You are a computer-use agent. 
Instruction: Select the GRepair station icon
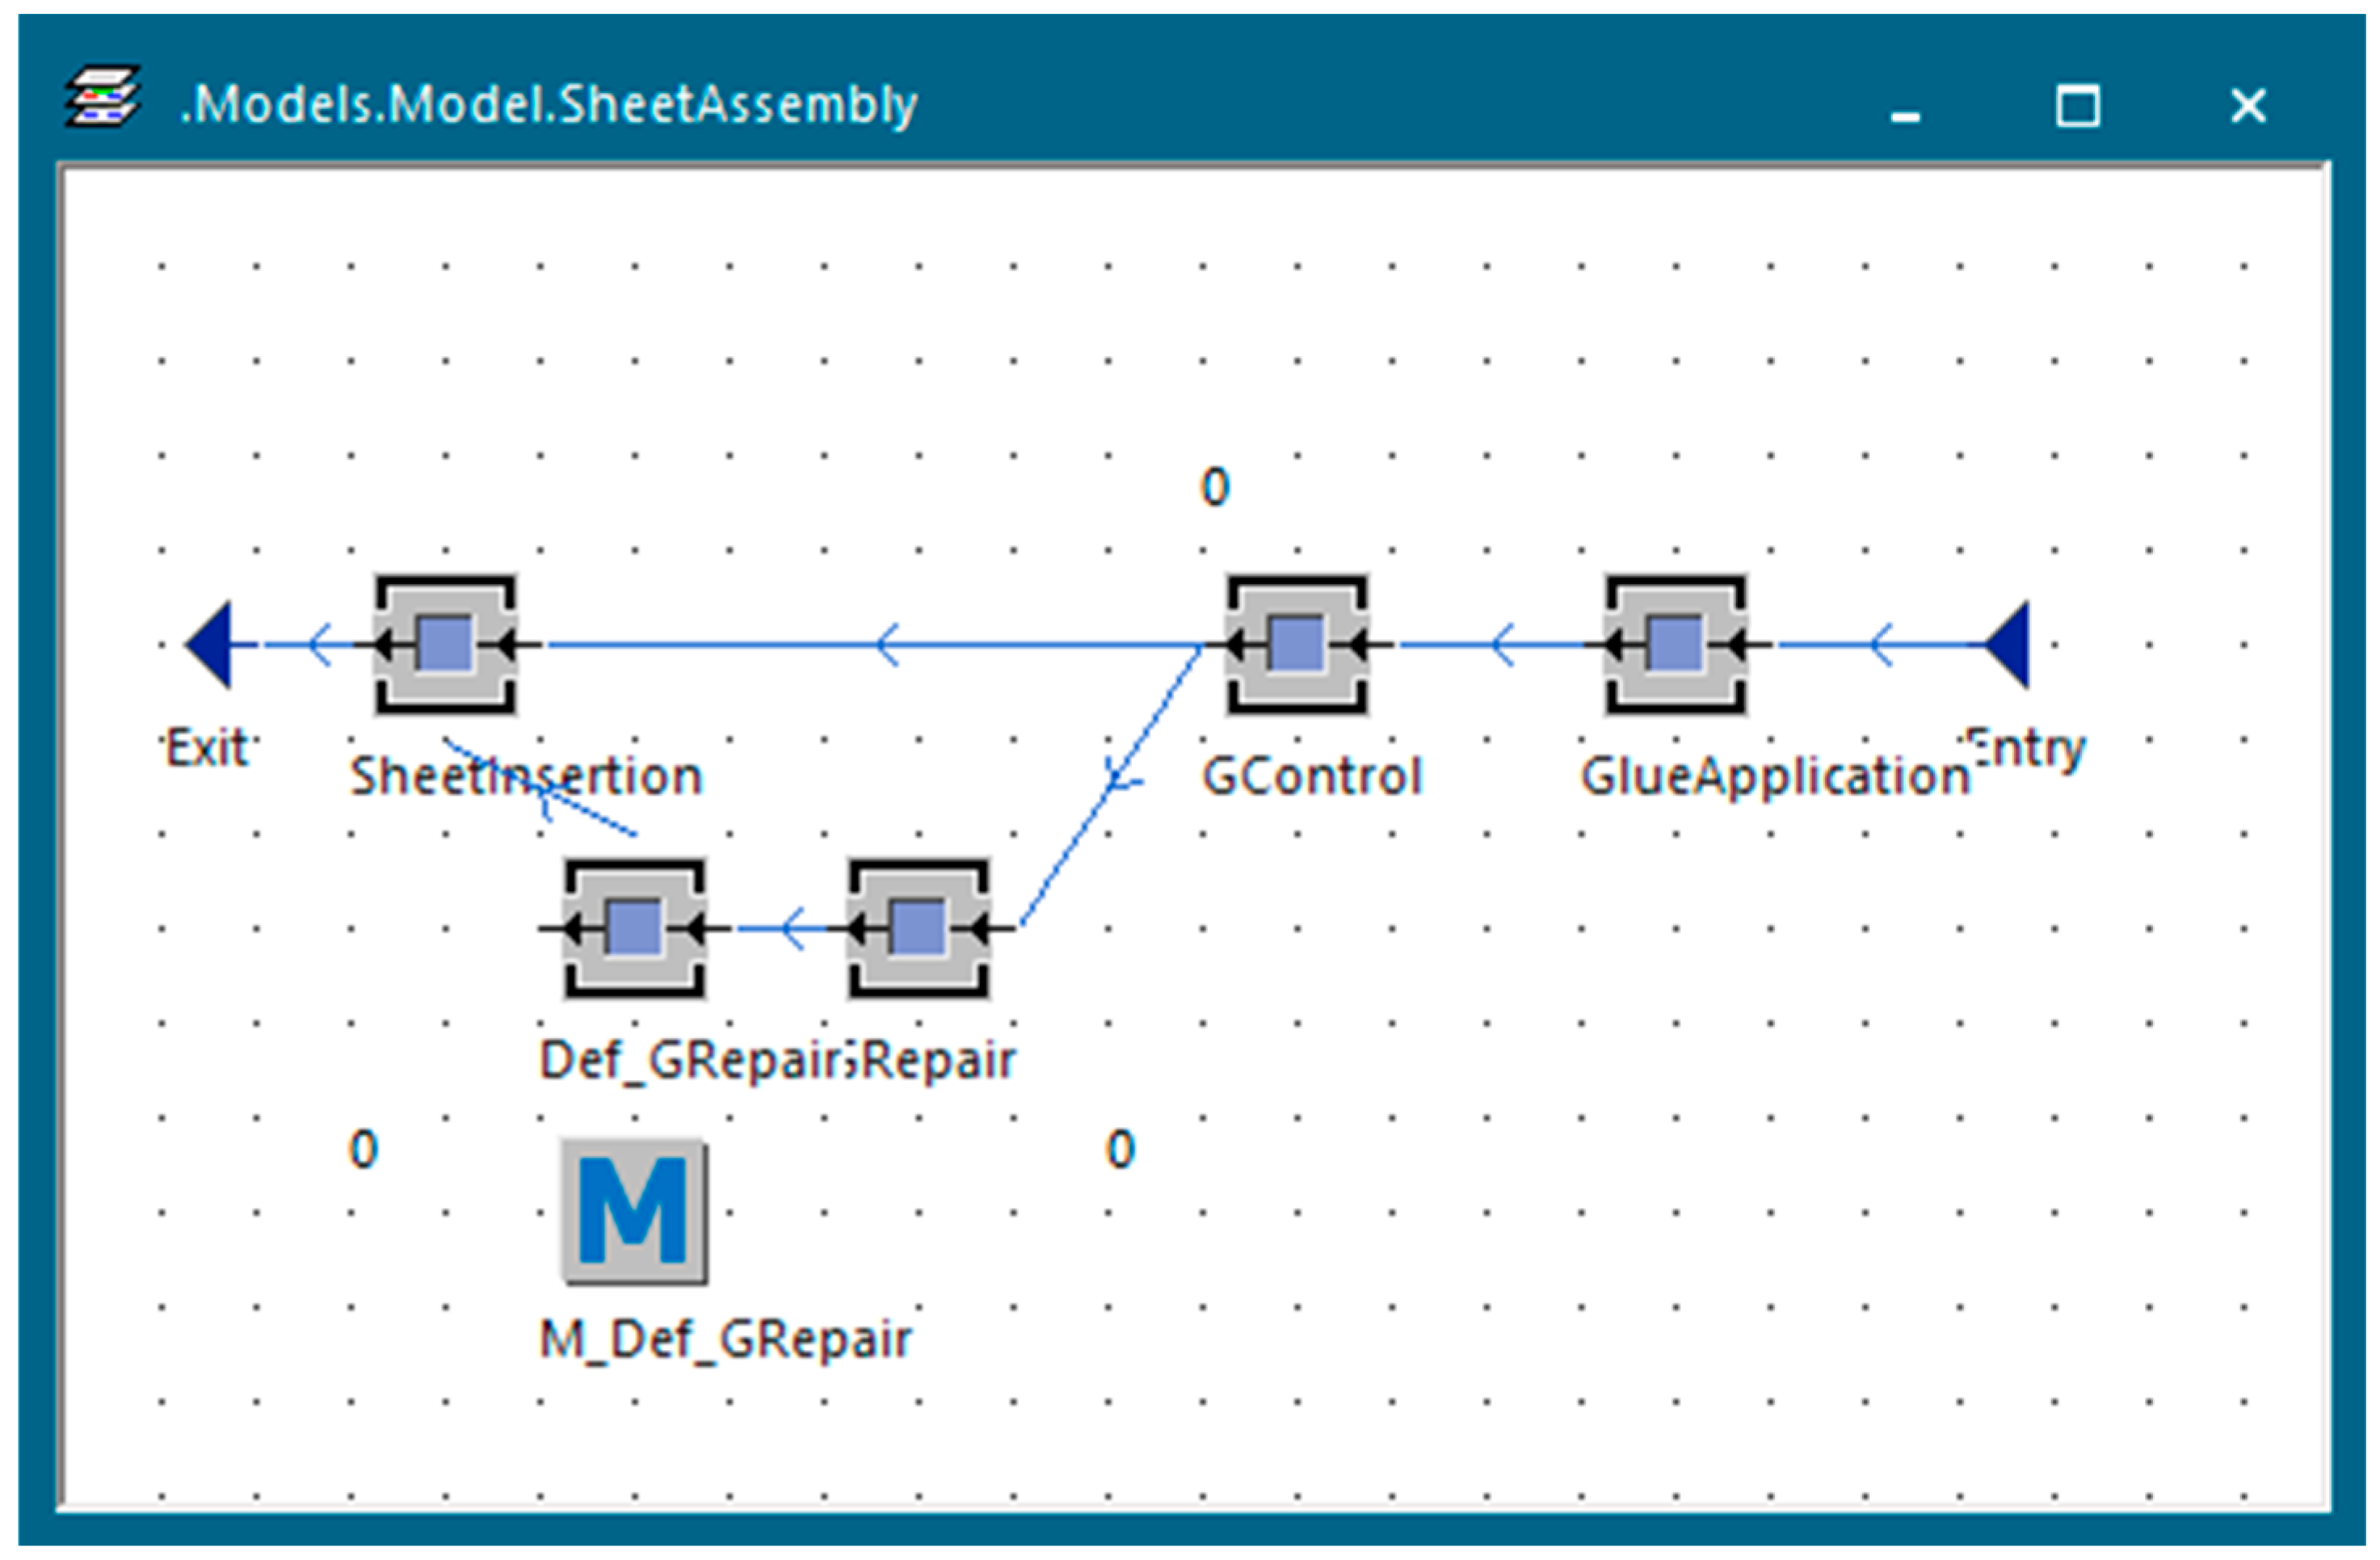pyautogui.click(x=918, y=928)
